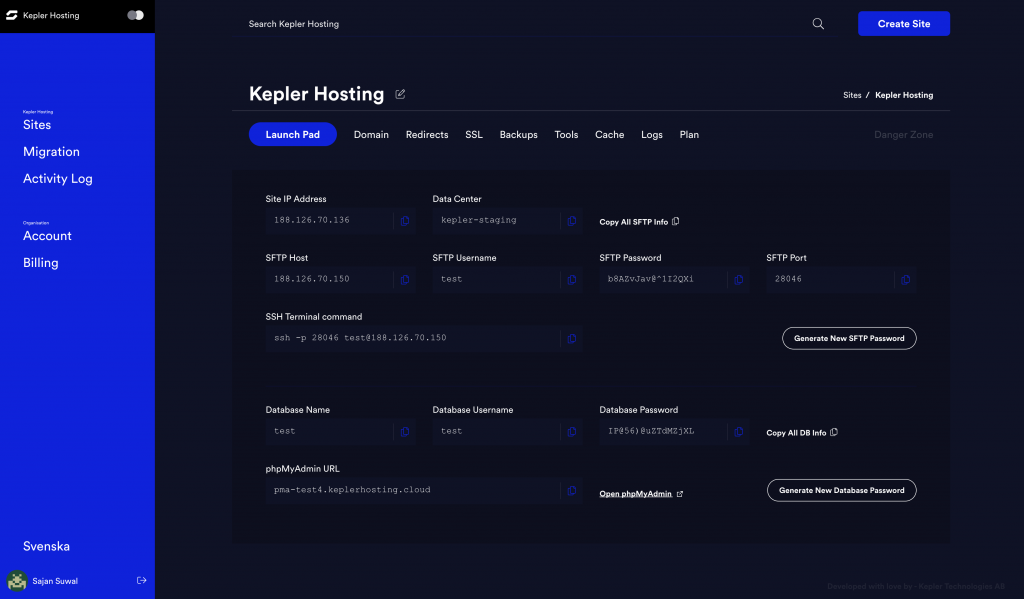The width and height of the screenshot is (1024, 599).
Task: Click Copy All SFTP Info
Action: click(x=639, y=222)
